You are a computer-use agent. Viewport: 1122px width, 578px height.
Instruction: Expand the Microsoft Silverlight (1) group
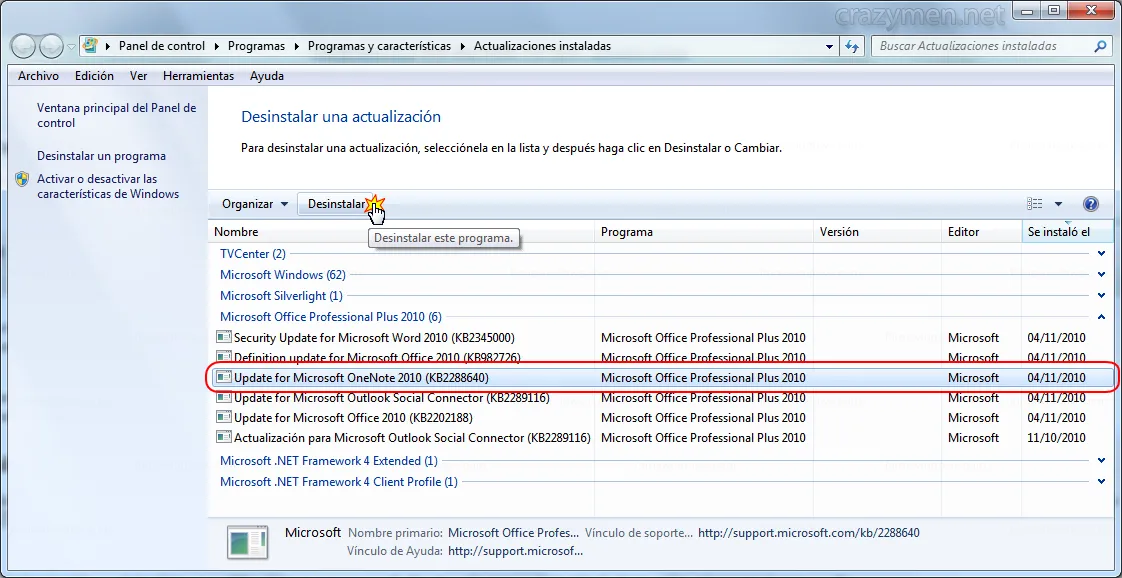pyautogui.click(x=1101, y=295)
